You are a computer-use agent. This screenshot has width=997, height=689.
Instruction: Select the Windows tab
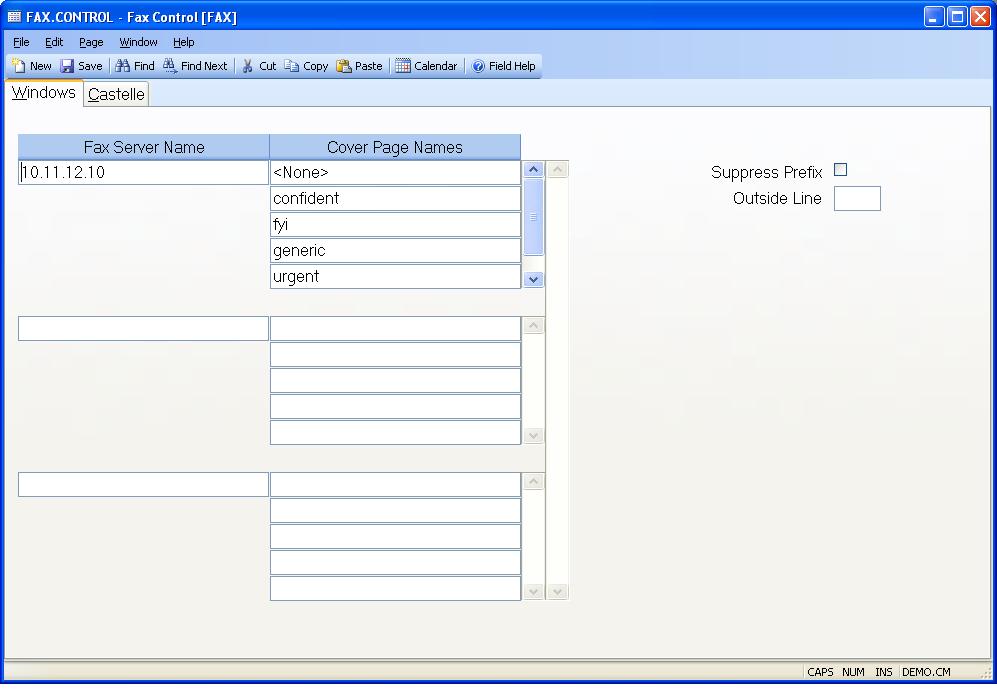(x=44, y=93)
